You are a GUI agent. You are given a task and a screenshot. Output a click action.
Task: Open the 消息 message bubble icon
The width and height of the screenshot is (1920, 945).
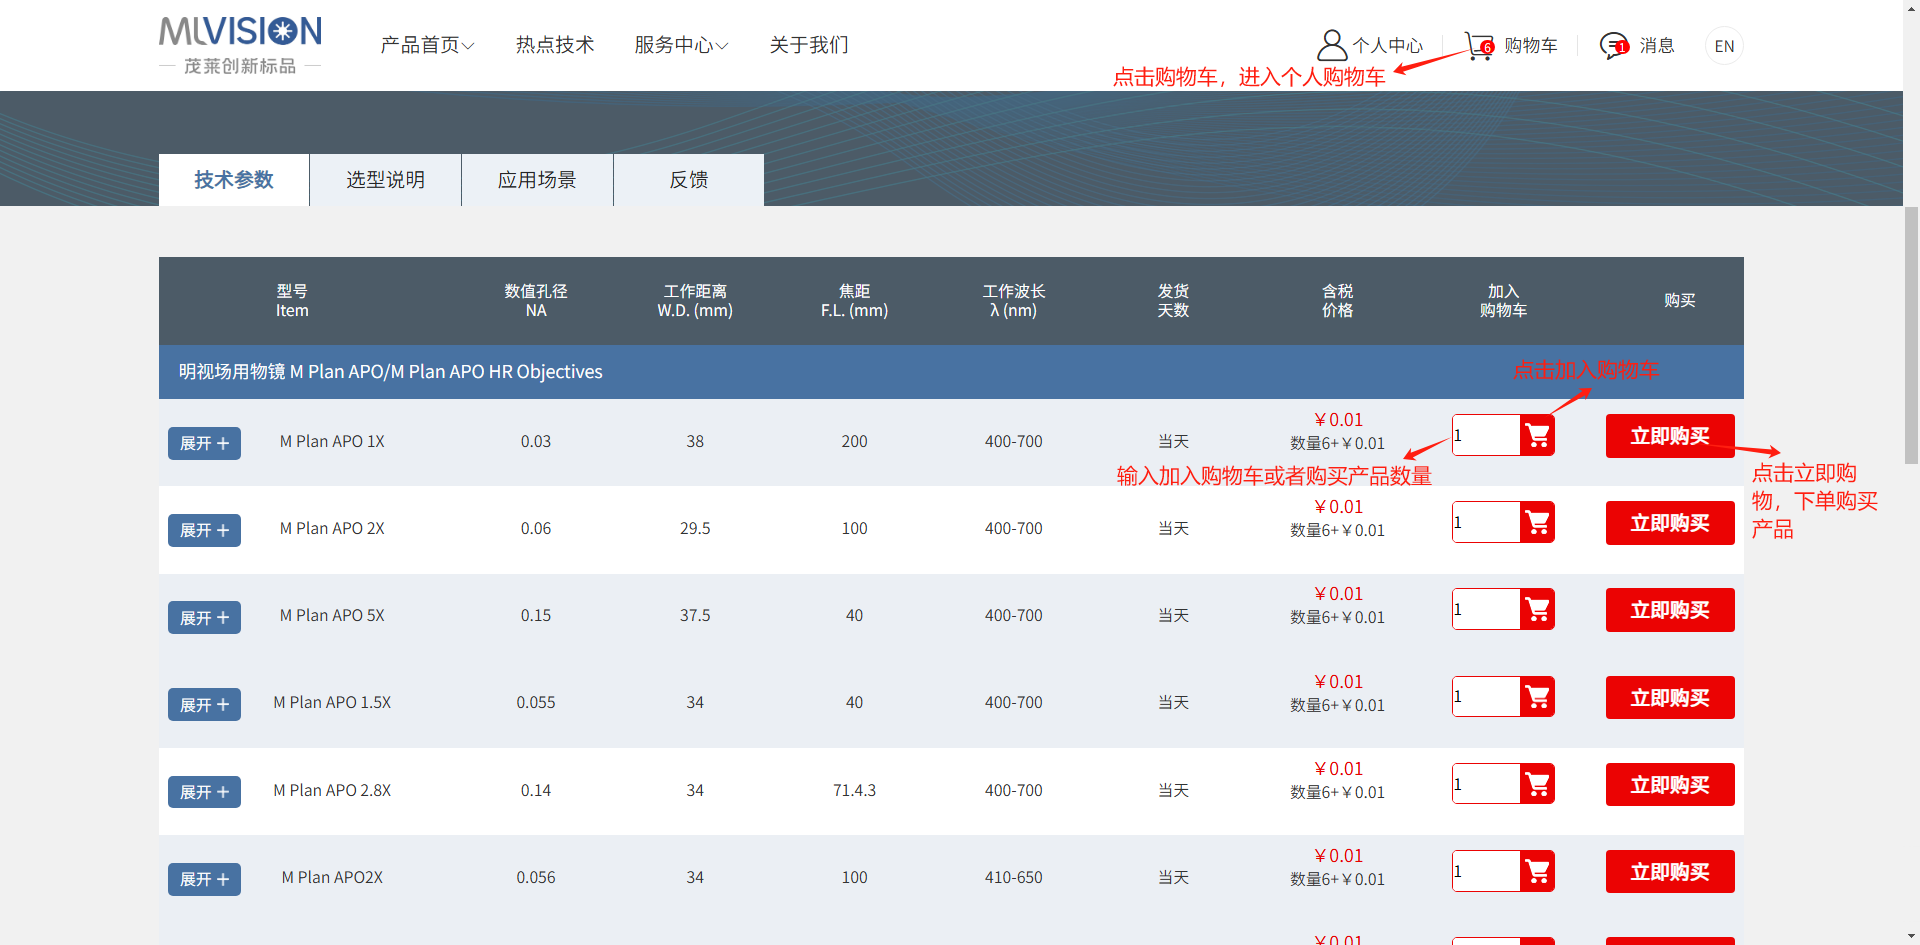point(1614,45)
